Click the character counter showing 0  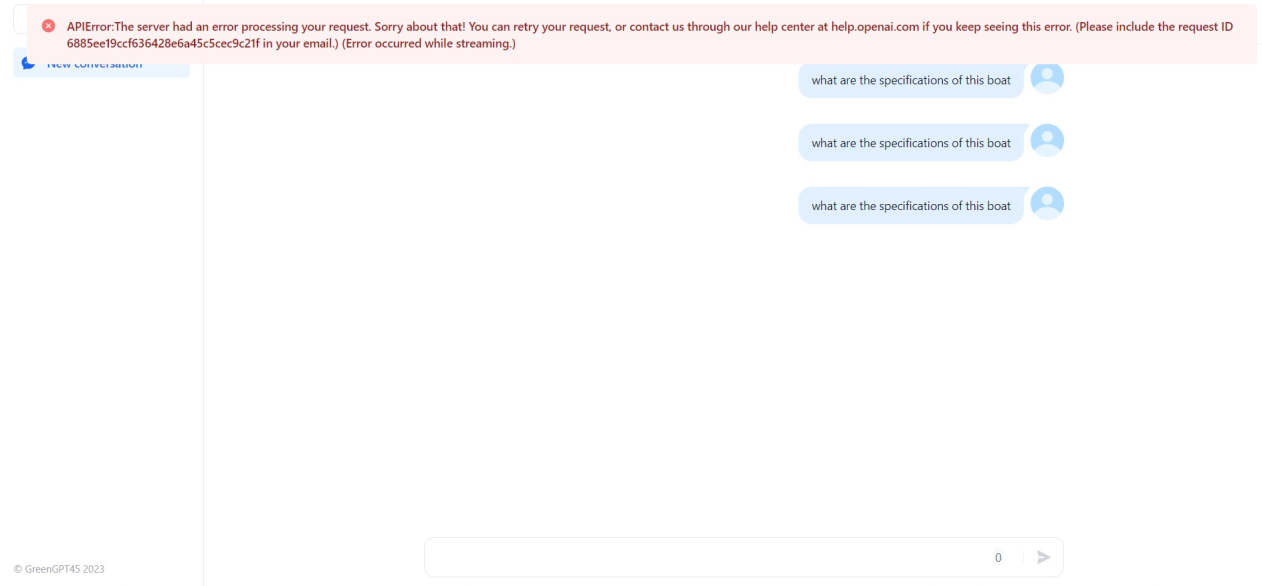[997, 557]
